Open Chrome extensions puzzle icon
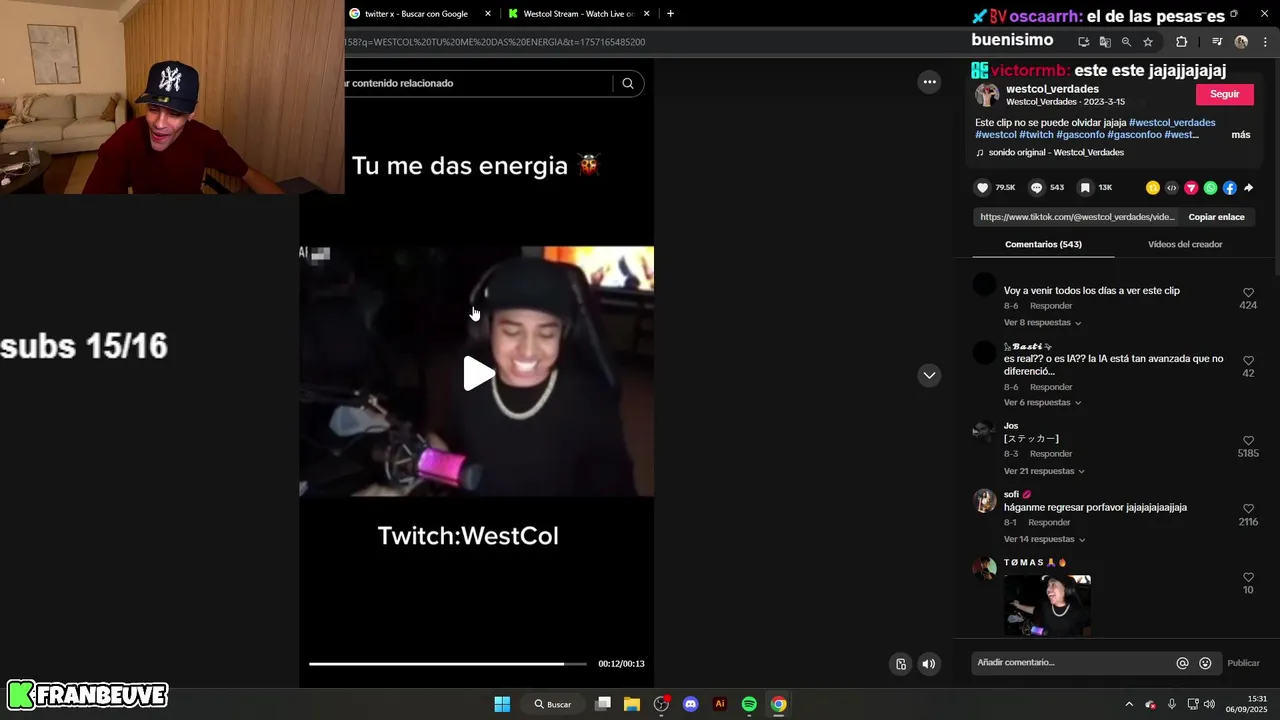1280x720 pixels. pyautogui.click(x=1182, y=42)
